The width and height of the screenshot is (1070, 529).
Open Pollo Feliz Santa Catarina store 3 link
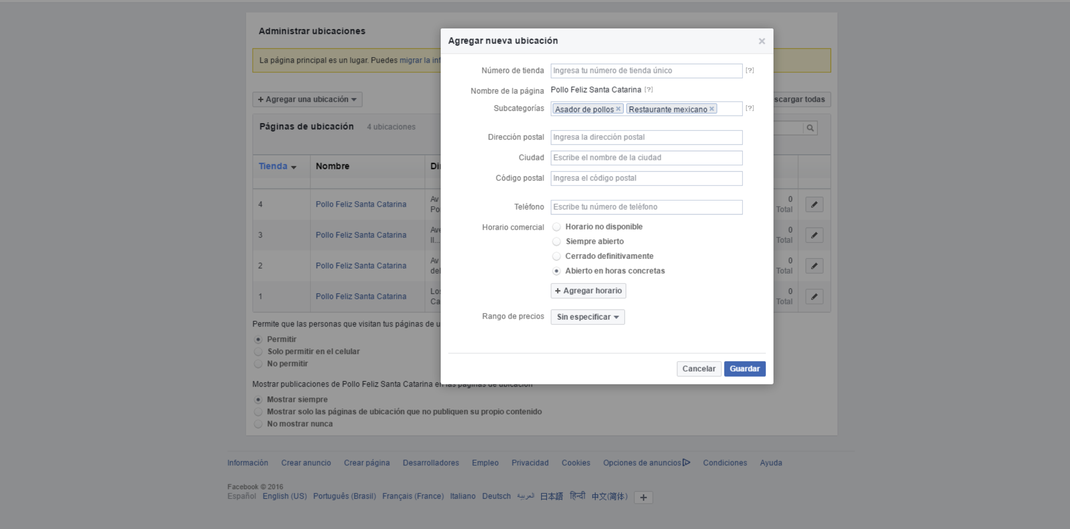[x=361, y=235]
